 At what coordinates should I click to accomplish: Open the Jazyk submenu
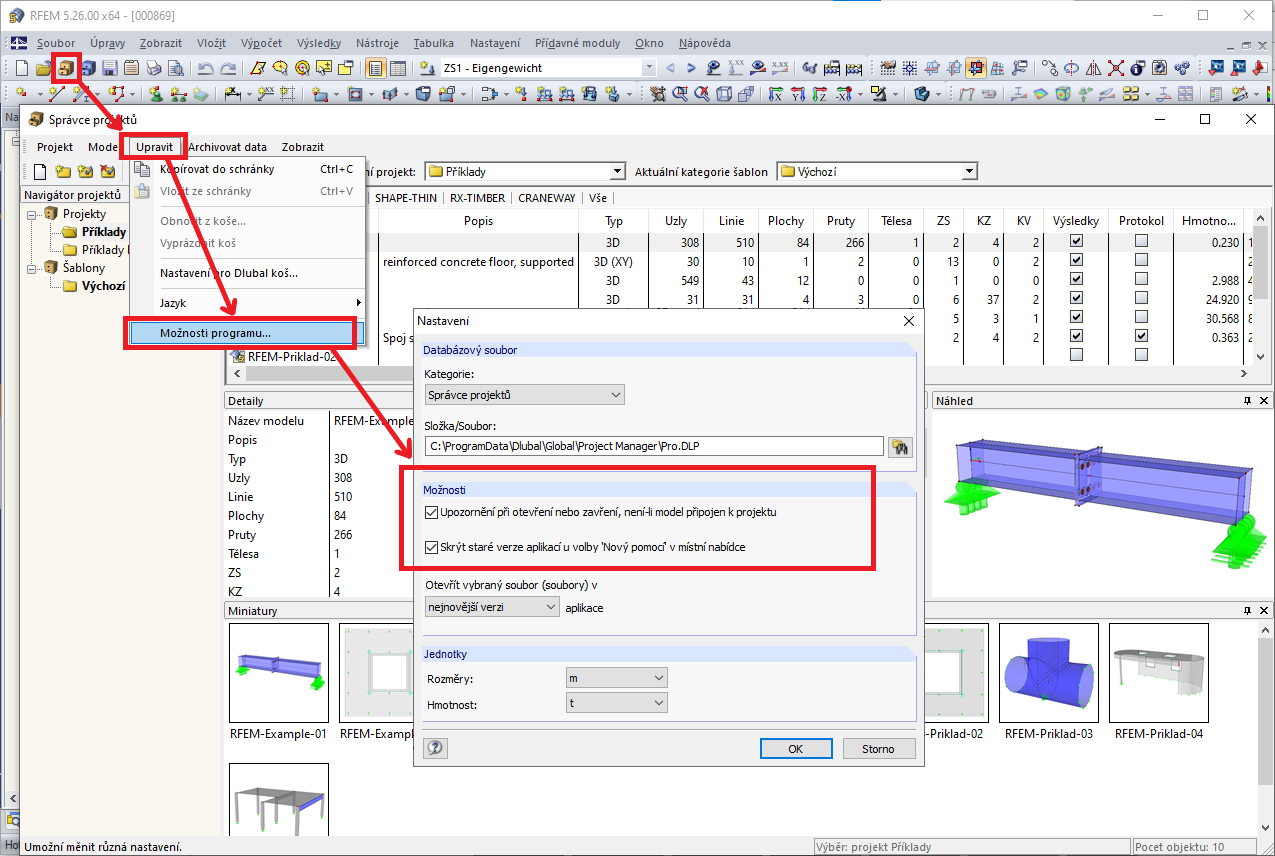pos(247,303)
